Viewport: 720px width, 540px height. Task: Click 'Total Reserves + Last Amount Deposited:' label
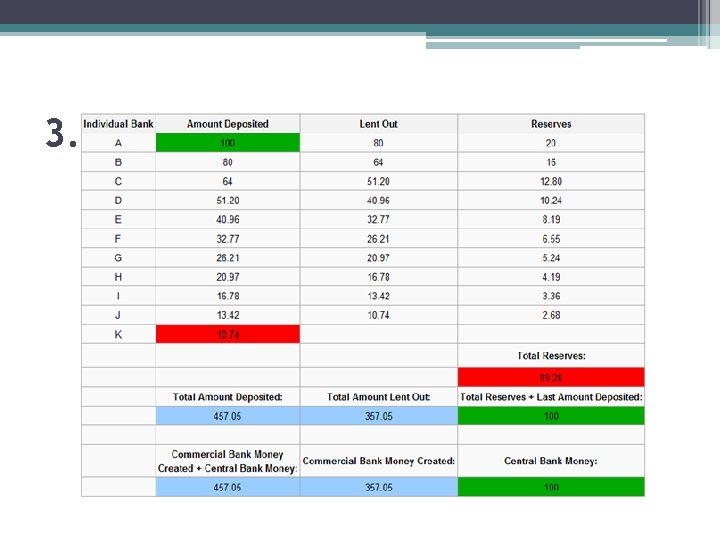coord(551,397)
